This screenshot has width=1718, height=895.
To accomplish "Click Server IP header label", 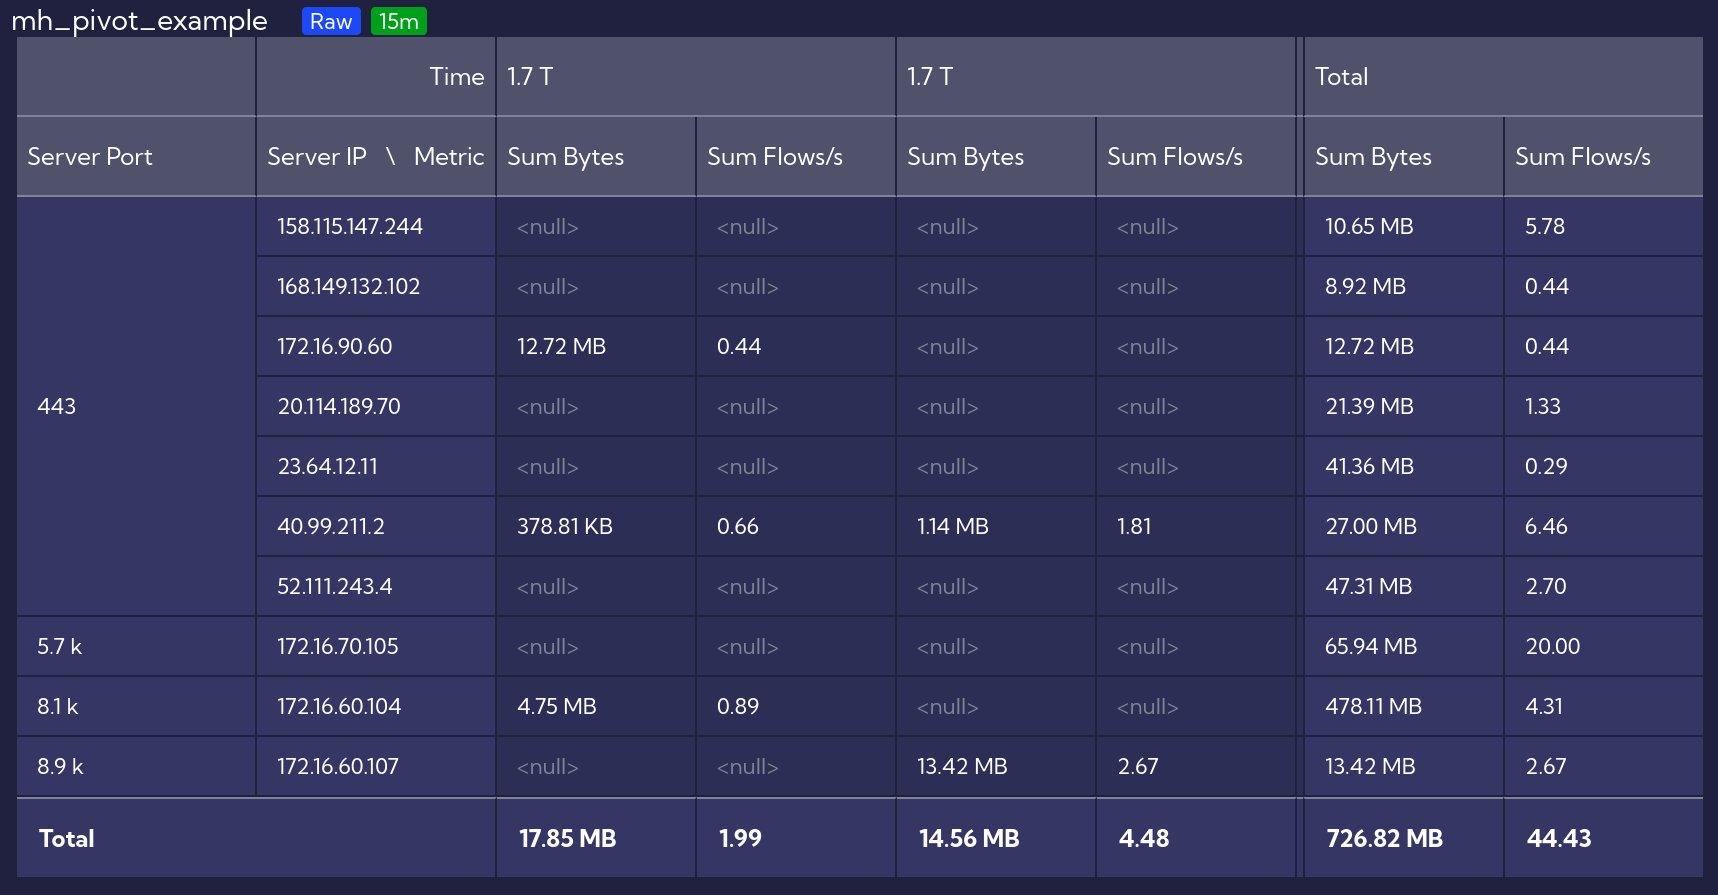I will 317,157.
